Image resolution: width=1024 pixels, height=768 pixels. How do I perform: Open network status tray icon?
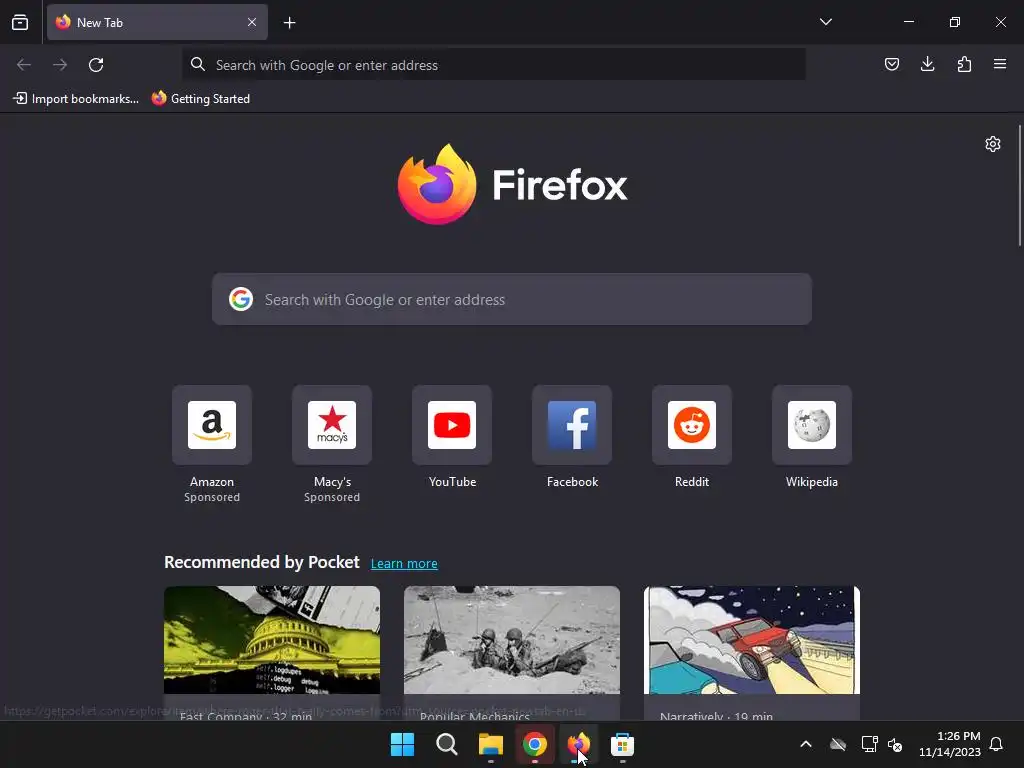tap(869, 744)
